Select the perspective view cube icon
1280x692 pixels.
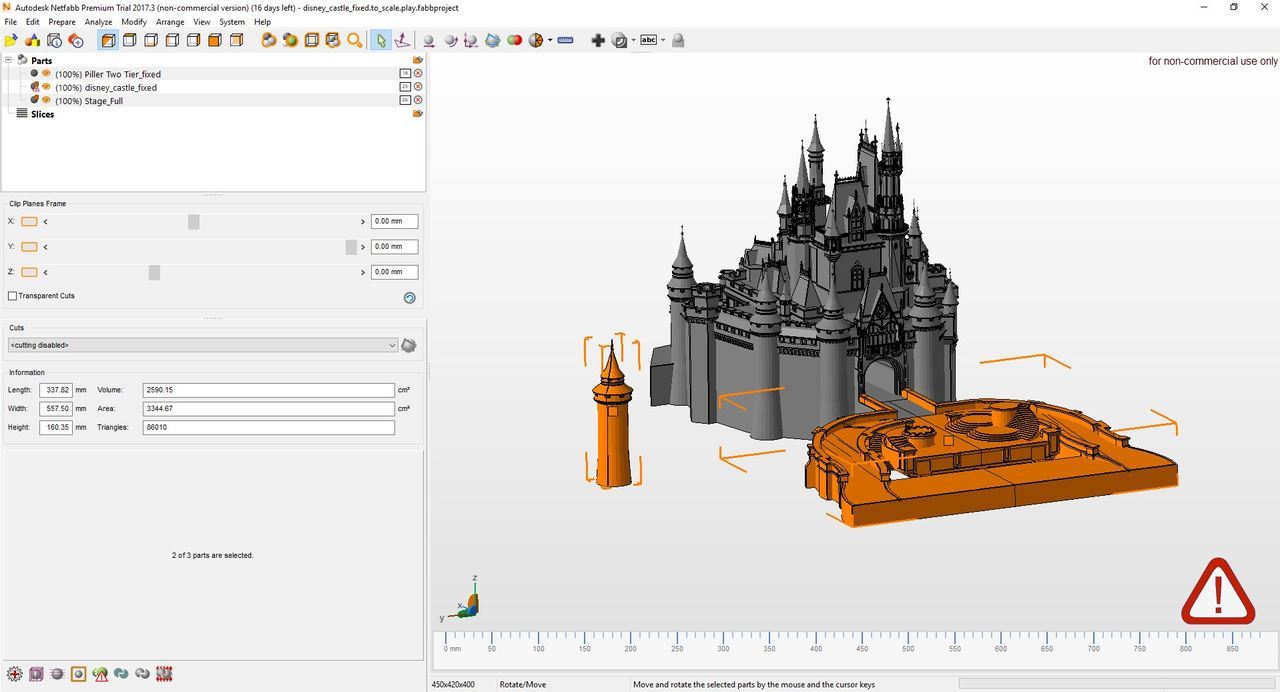pyautogui.click(x=108, y=40)
